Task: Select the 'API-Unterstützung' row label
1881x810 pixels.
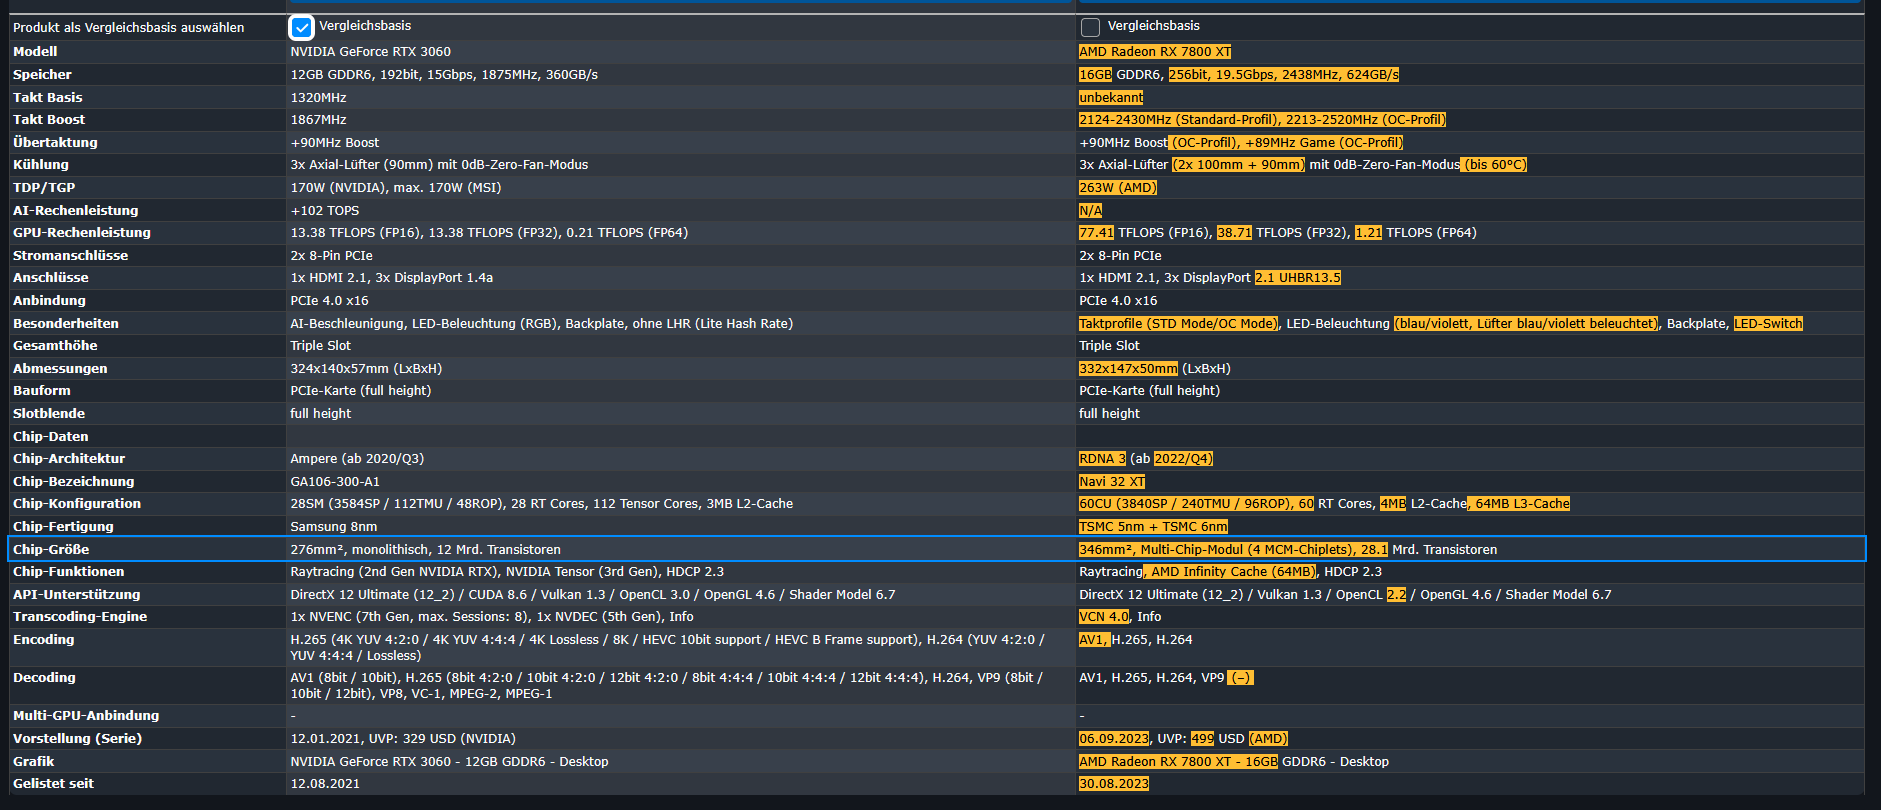Action: coord(76,595)
